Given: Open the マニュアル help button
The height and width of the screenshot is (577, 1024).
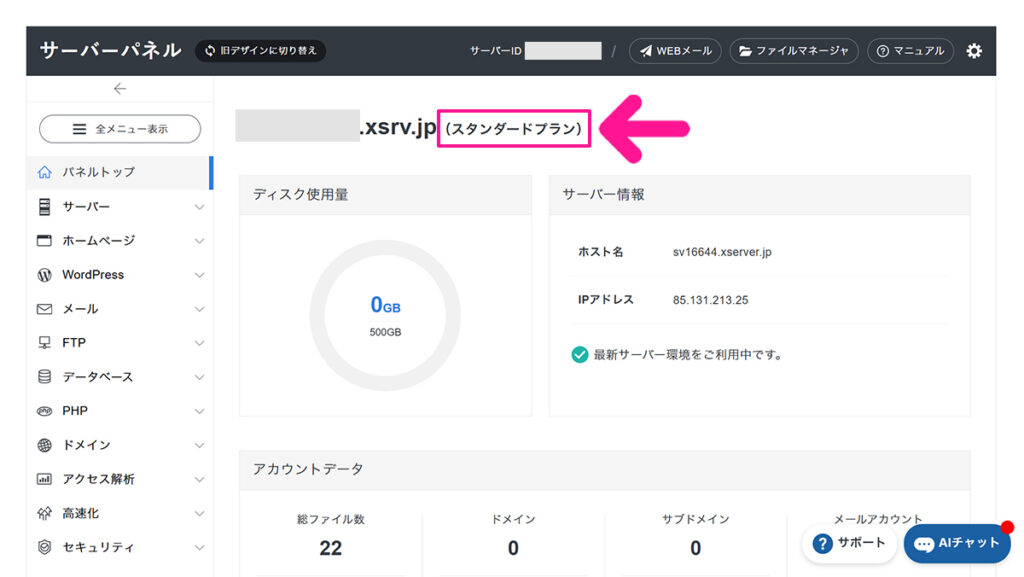Looking at the screenshot, I should click(x=910, y=51).
